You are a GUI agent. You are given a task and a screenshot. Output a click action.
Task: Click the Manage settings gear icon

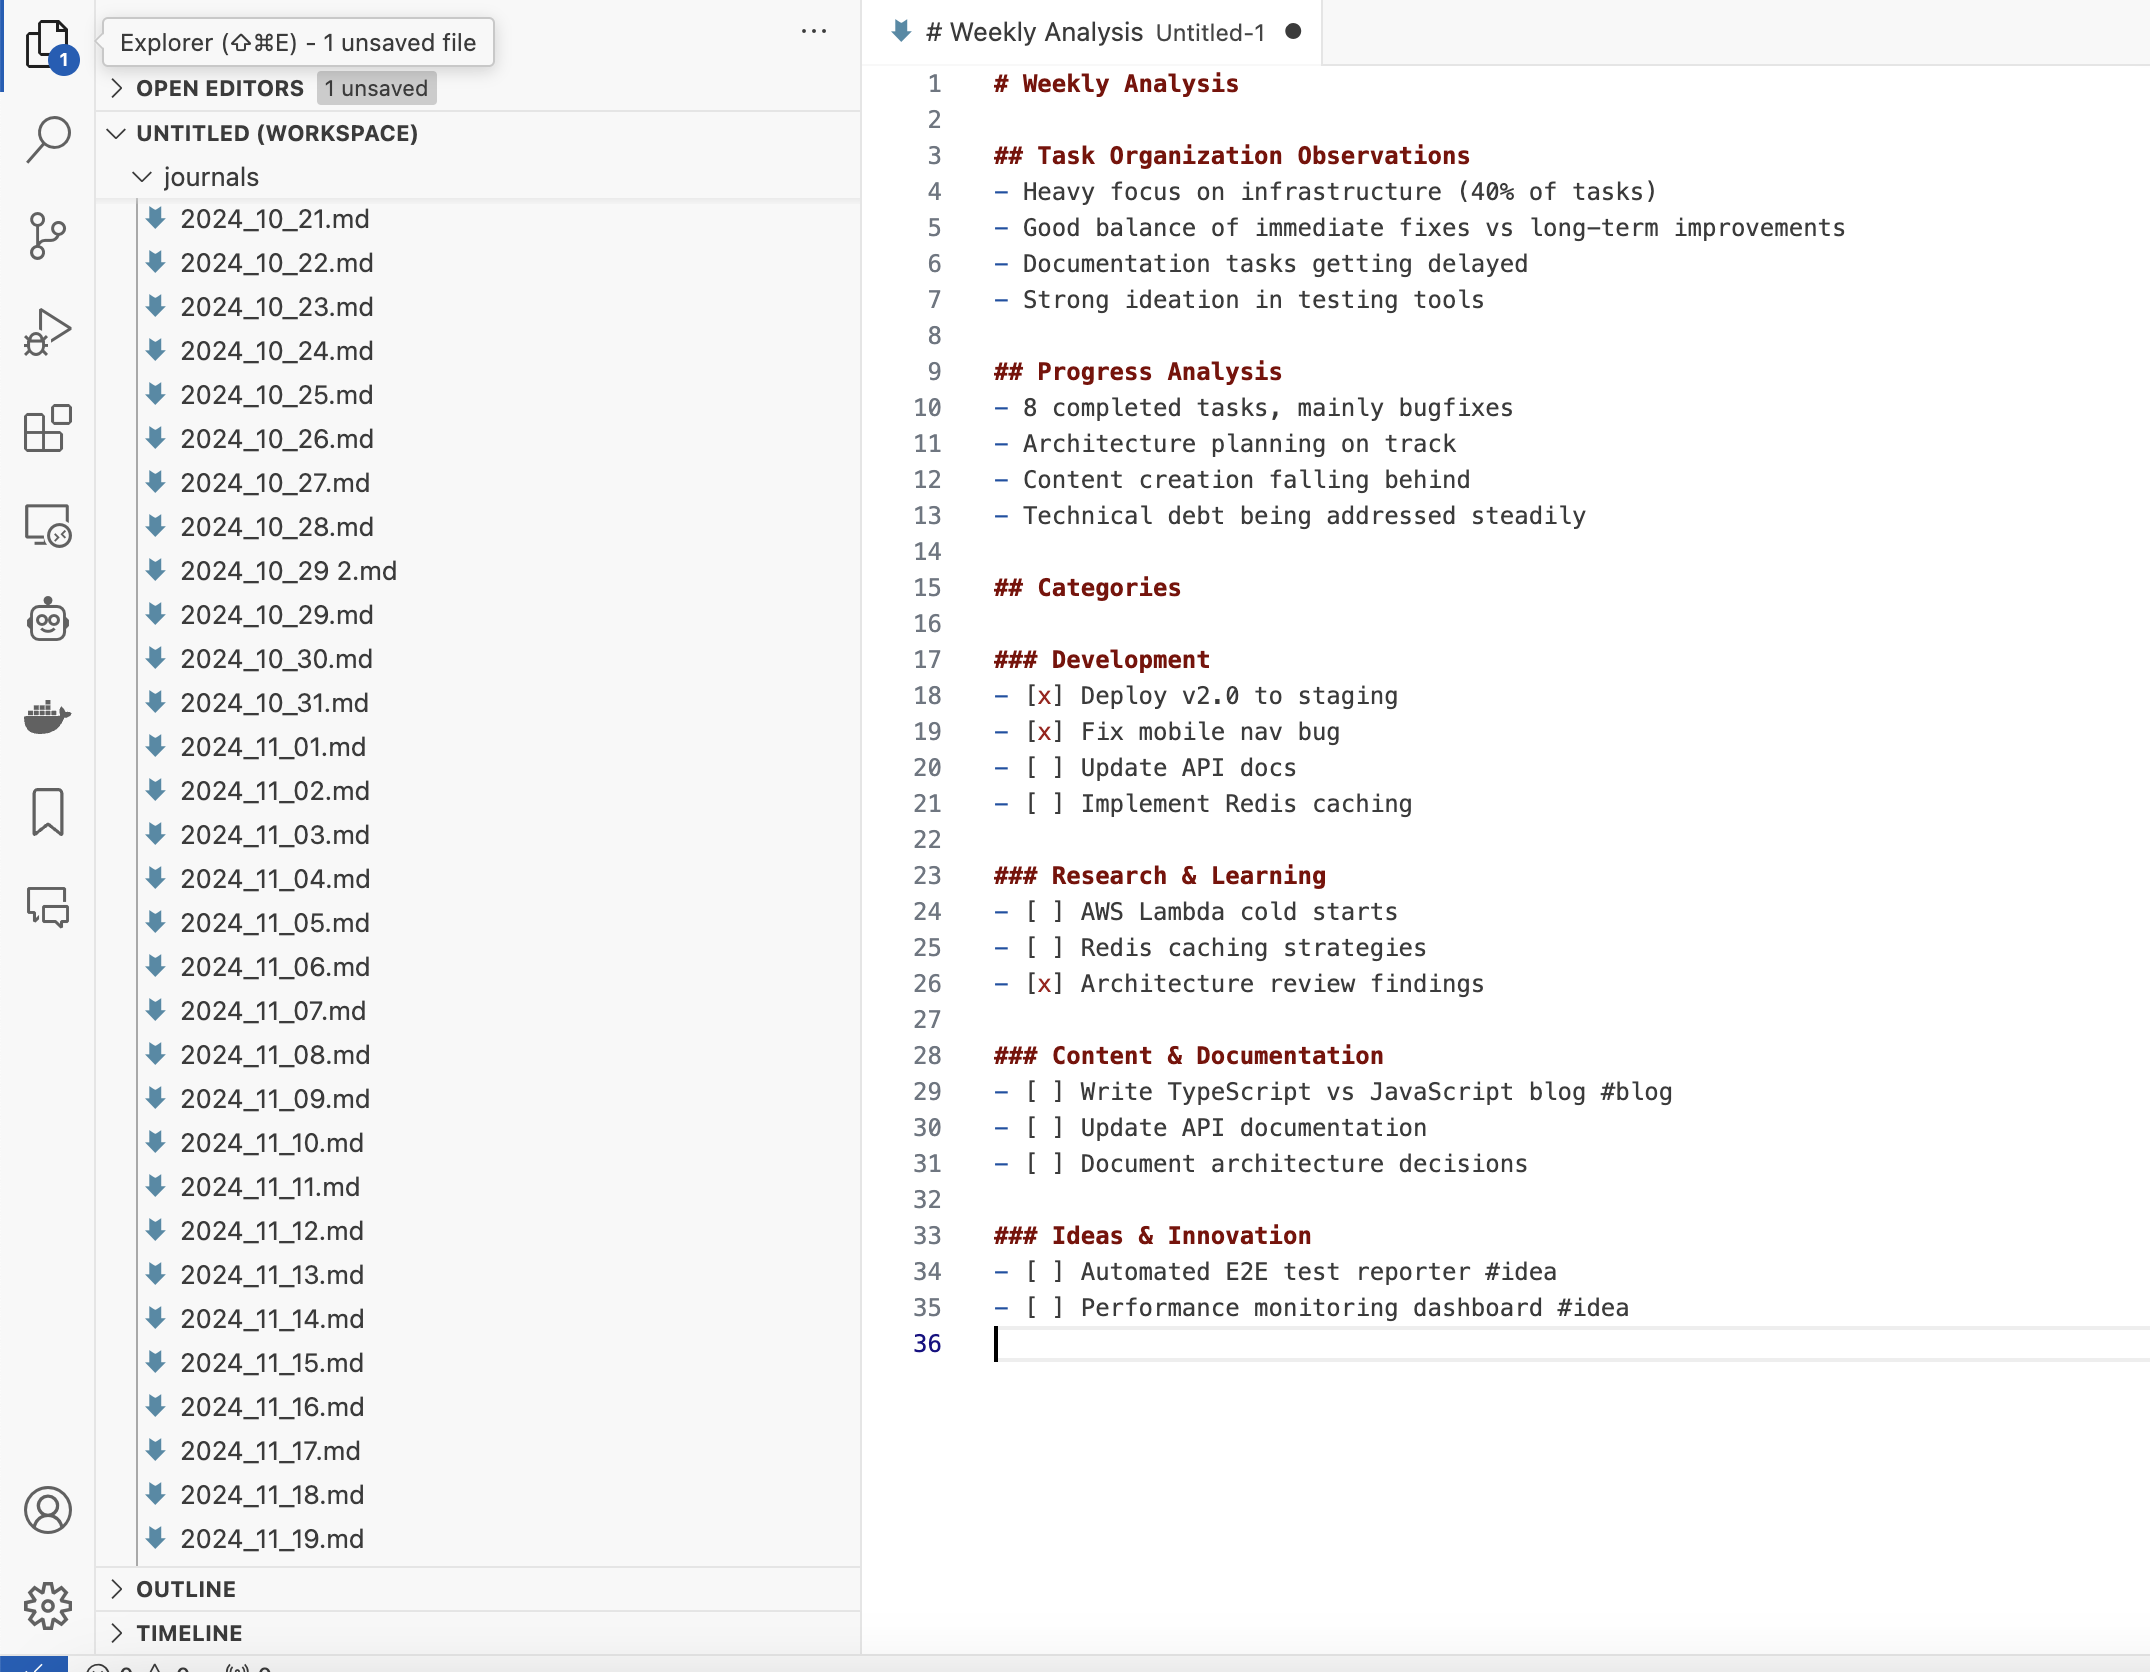coord(47,1606)
